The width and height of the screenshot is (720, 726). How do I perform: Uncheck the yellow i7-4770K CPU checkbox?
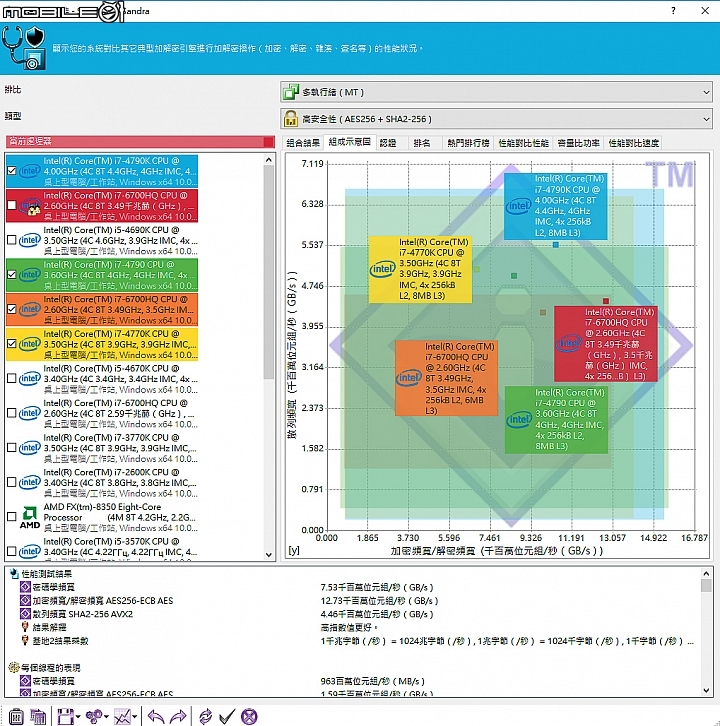pos(12,344)
